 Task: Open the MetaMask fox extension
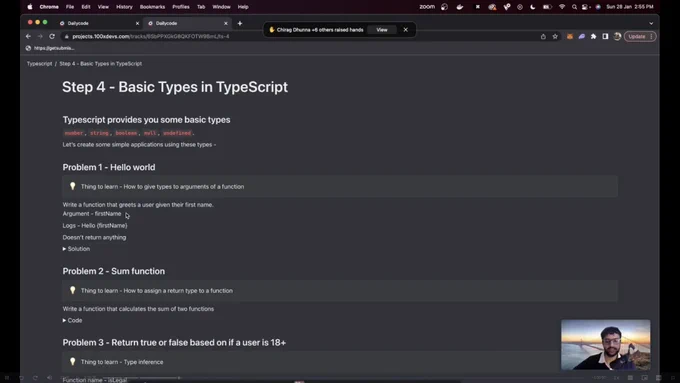570,36
